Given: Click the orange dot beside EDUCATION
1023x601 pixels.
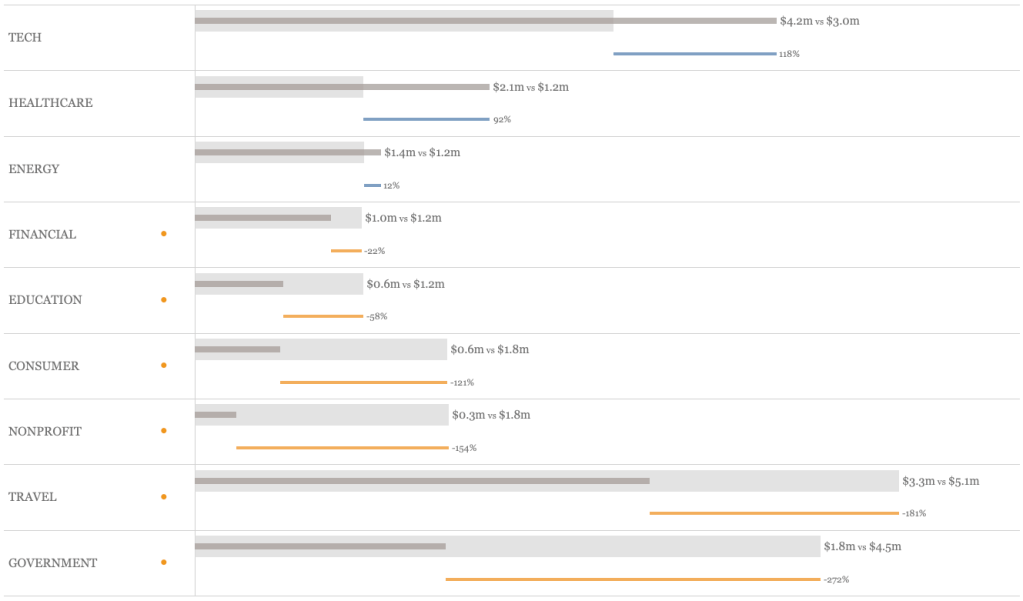Looking at the screenshot, I should [164, 299].
